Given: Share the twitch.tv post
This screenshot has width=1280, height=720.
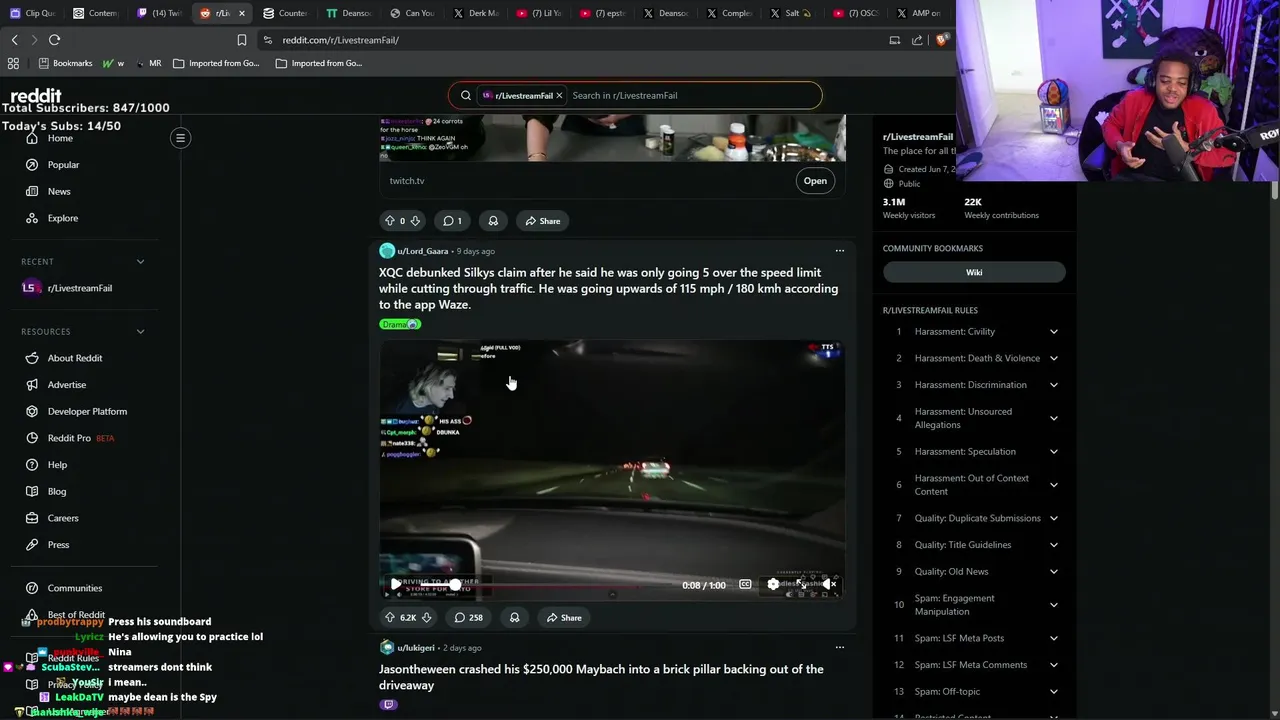Looking at the screenshot, I should coord(543,221).
